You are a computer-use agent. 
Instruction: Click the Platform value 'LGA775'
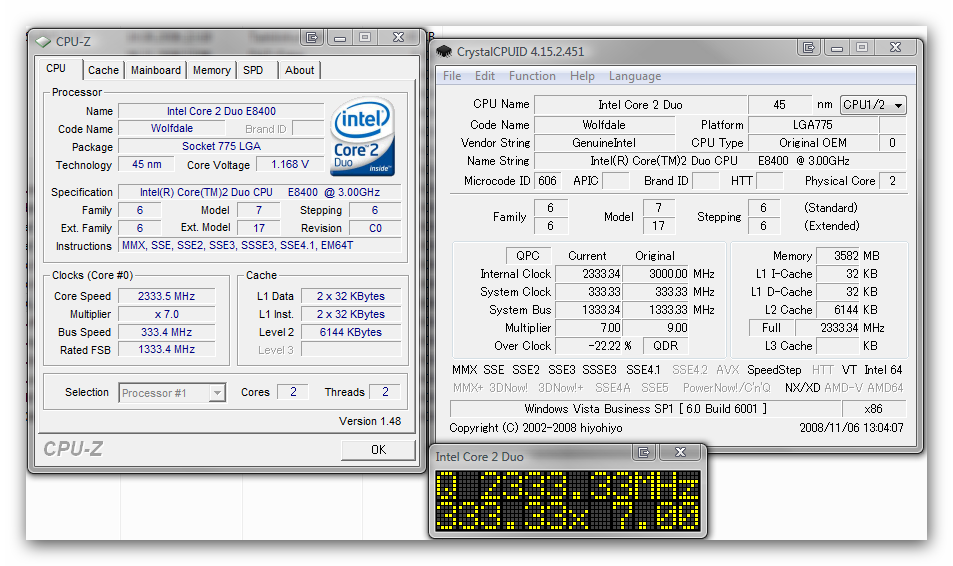point(813,125)
